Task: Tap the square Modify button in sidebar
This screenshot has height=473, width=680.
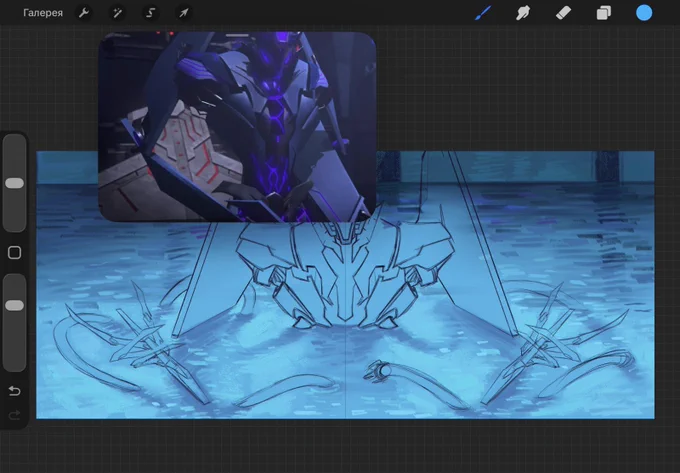Action: [14, 253]
